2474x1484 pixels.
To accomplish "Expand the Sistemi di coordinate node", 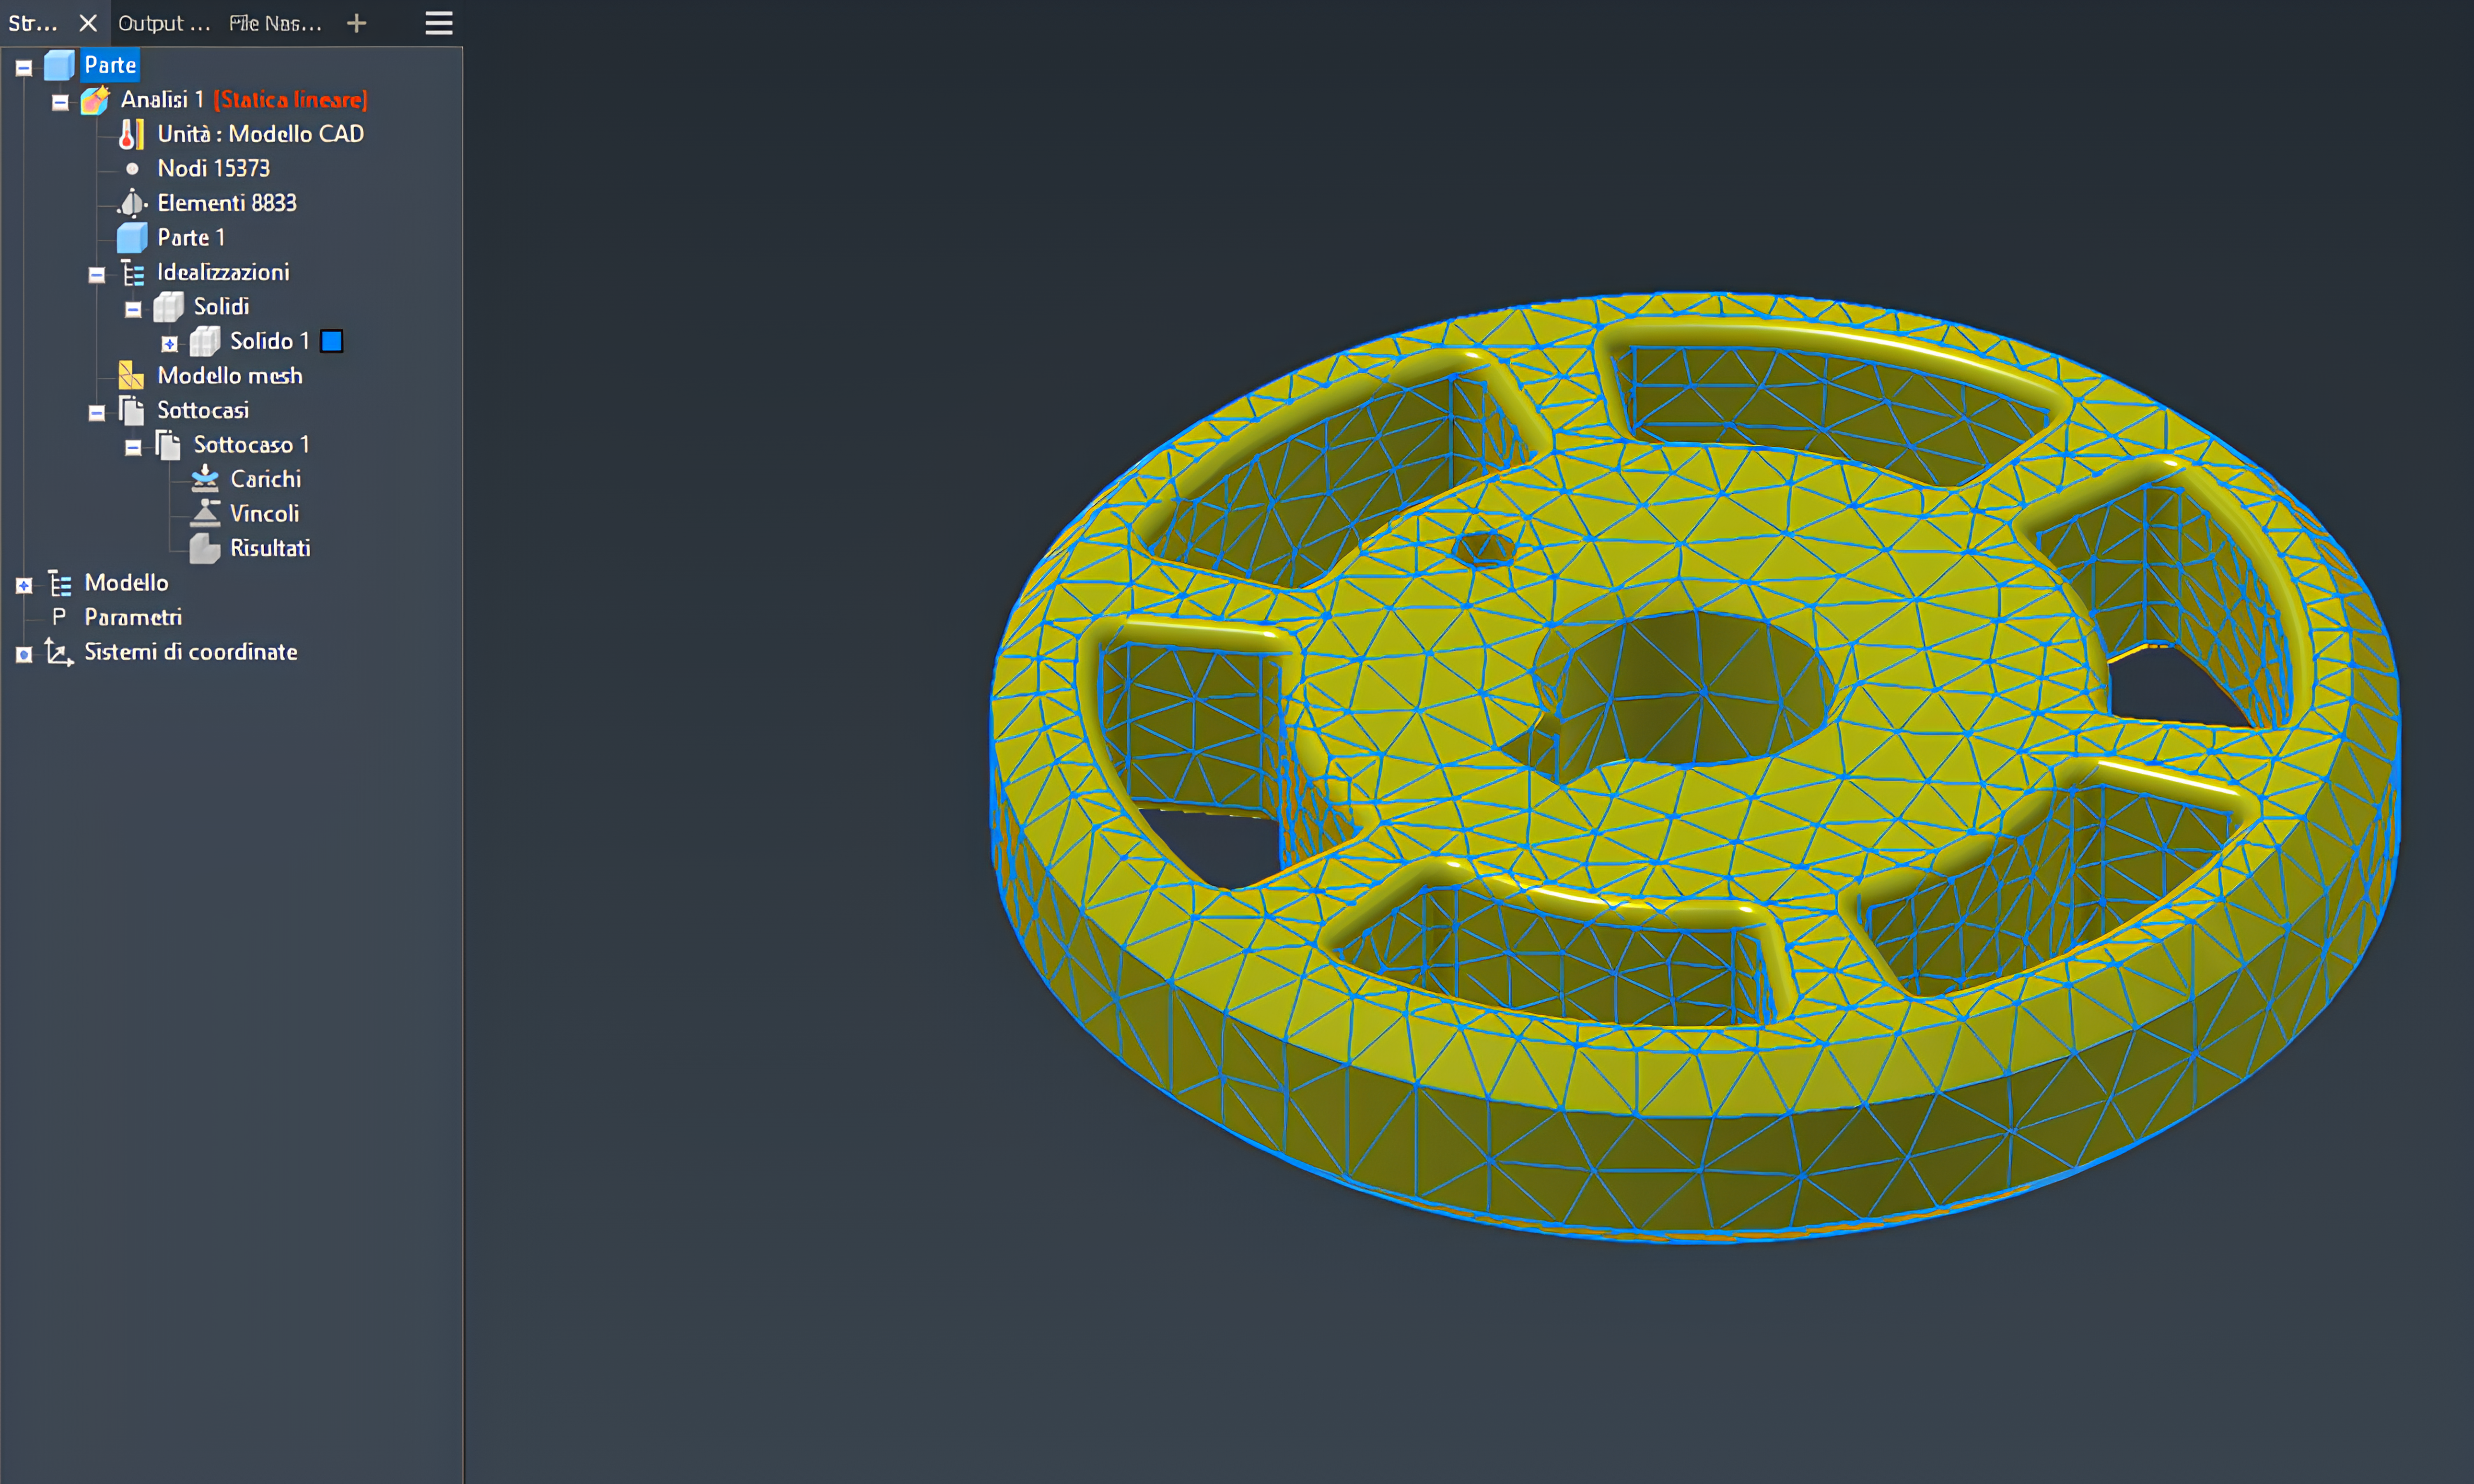I will tap(24, 655).
